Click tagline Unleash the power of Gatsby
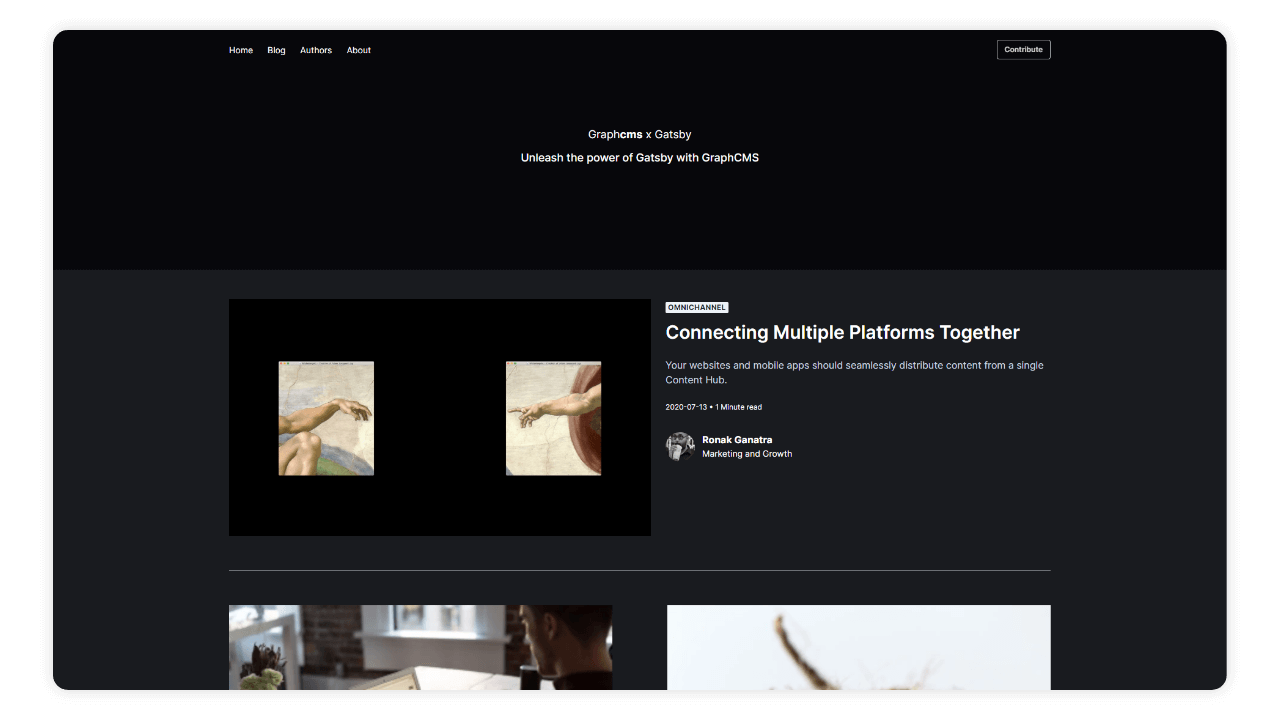Viewport: 1280px width, 720px height. [640, 158]
